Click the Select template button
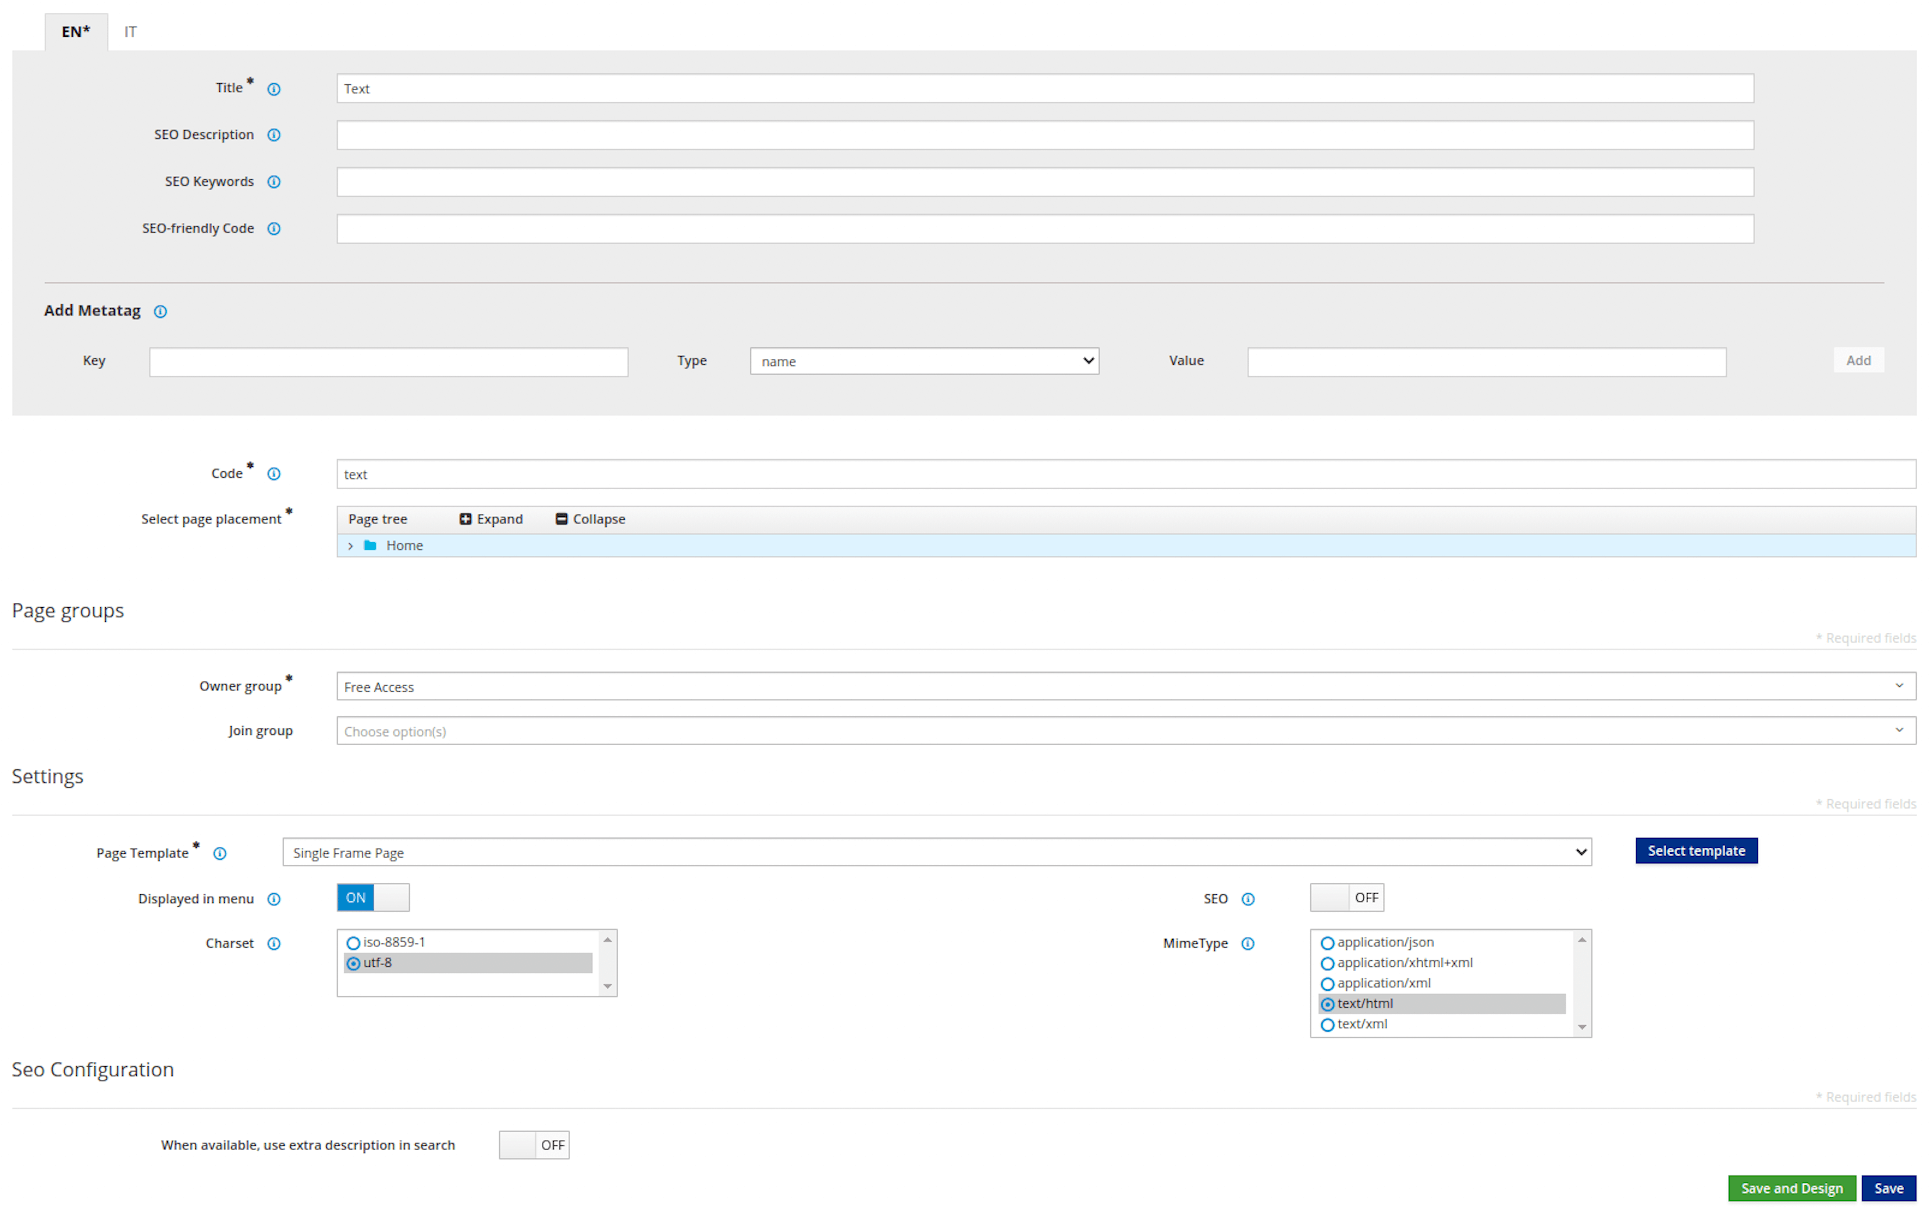This screenshot has width=1930, height=1214. pyautogui.click(x=1696, y=851)
